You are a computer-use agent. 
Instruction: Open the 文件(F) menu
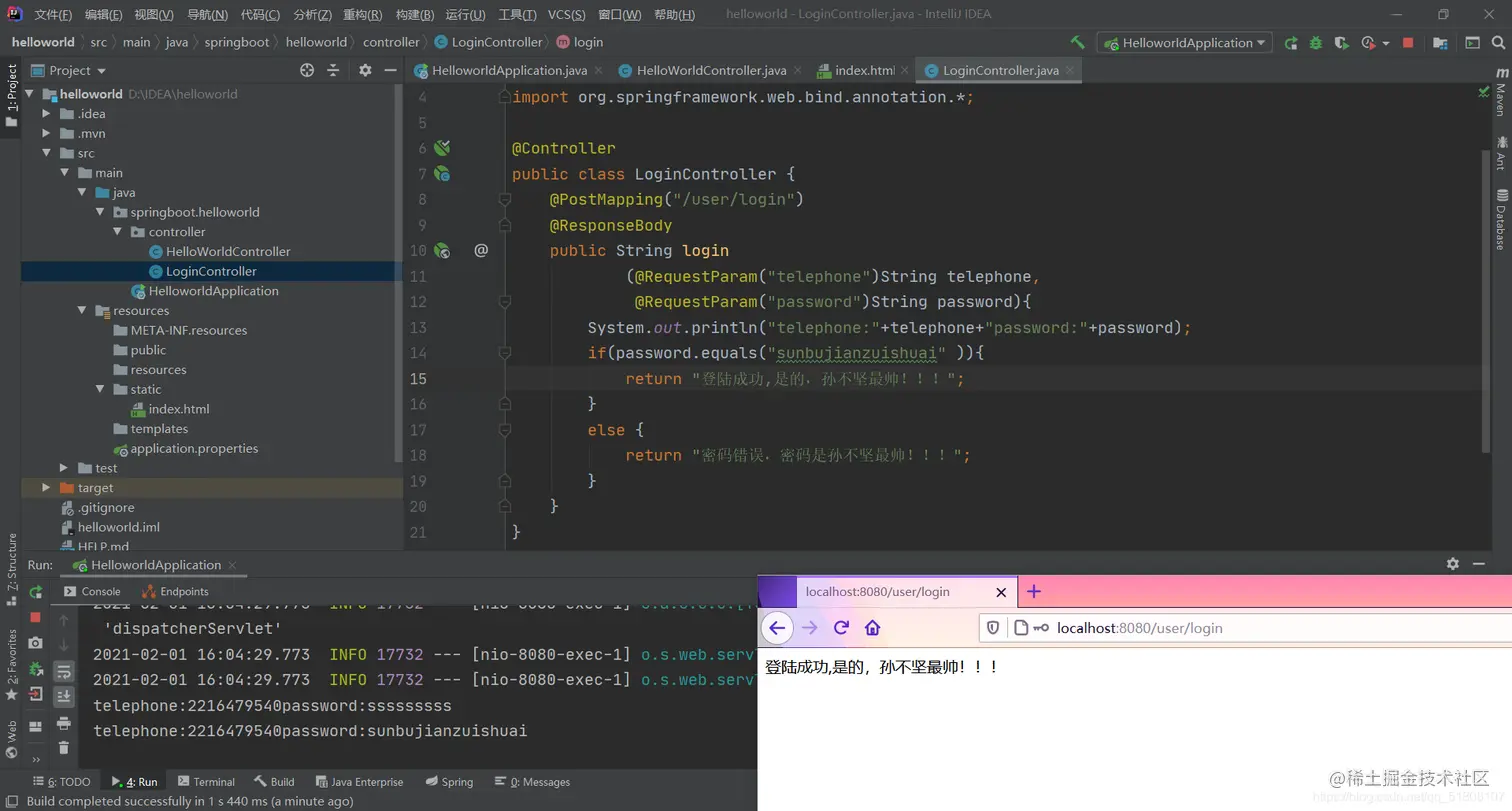53,15
